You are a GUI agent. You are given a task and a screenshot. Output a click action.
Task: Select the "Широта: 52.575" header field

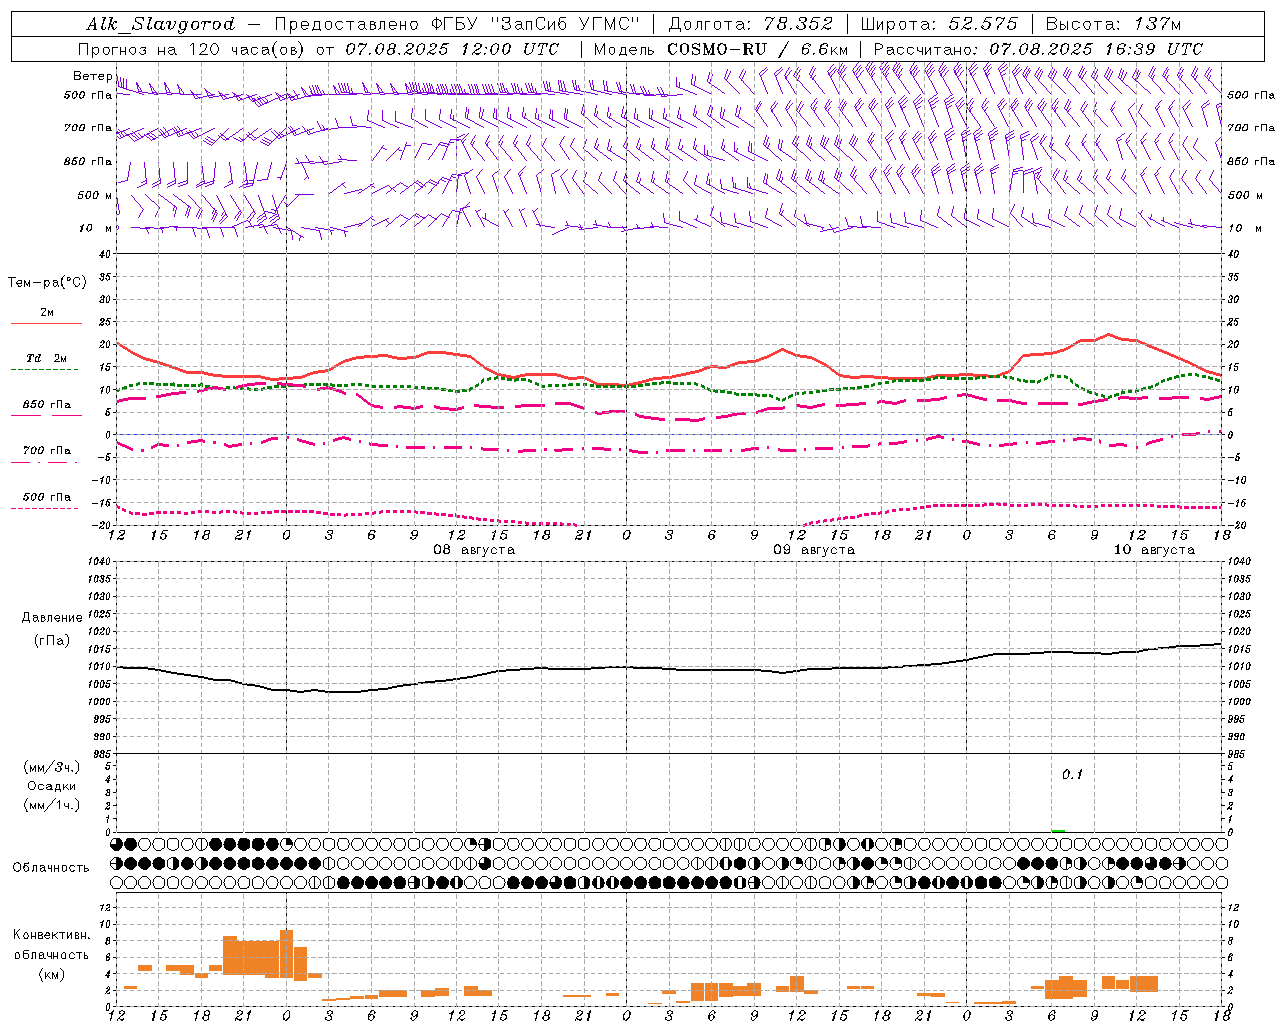938,24
